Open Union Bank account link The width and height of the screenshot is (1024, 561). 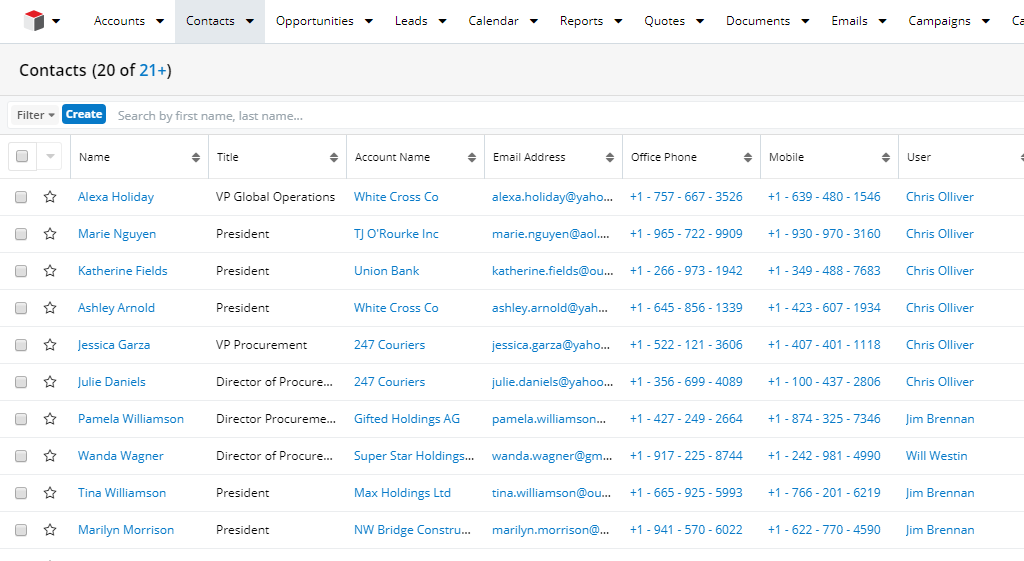tap(386, 271)
